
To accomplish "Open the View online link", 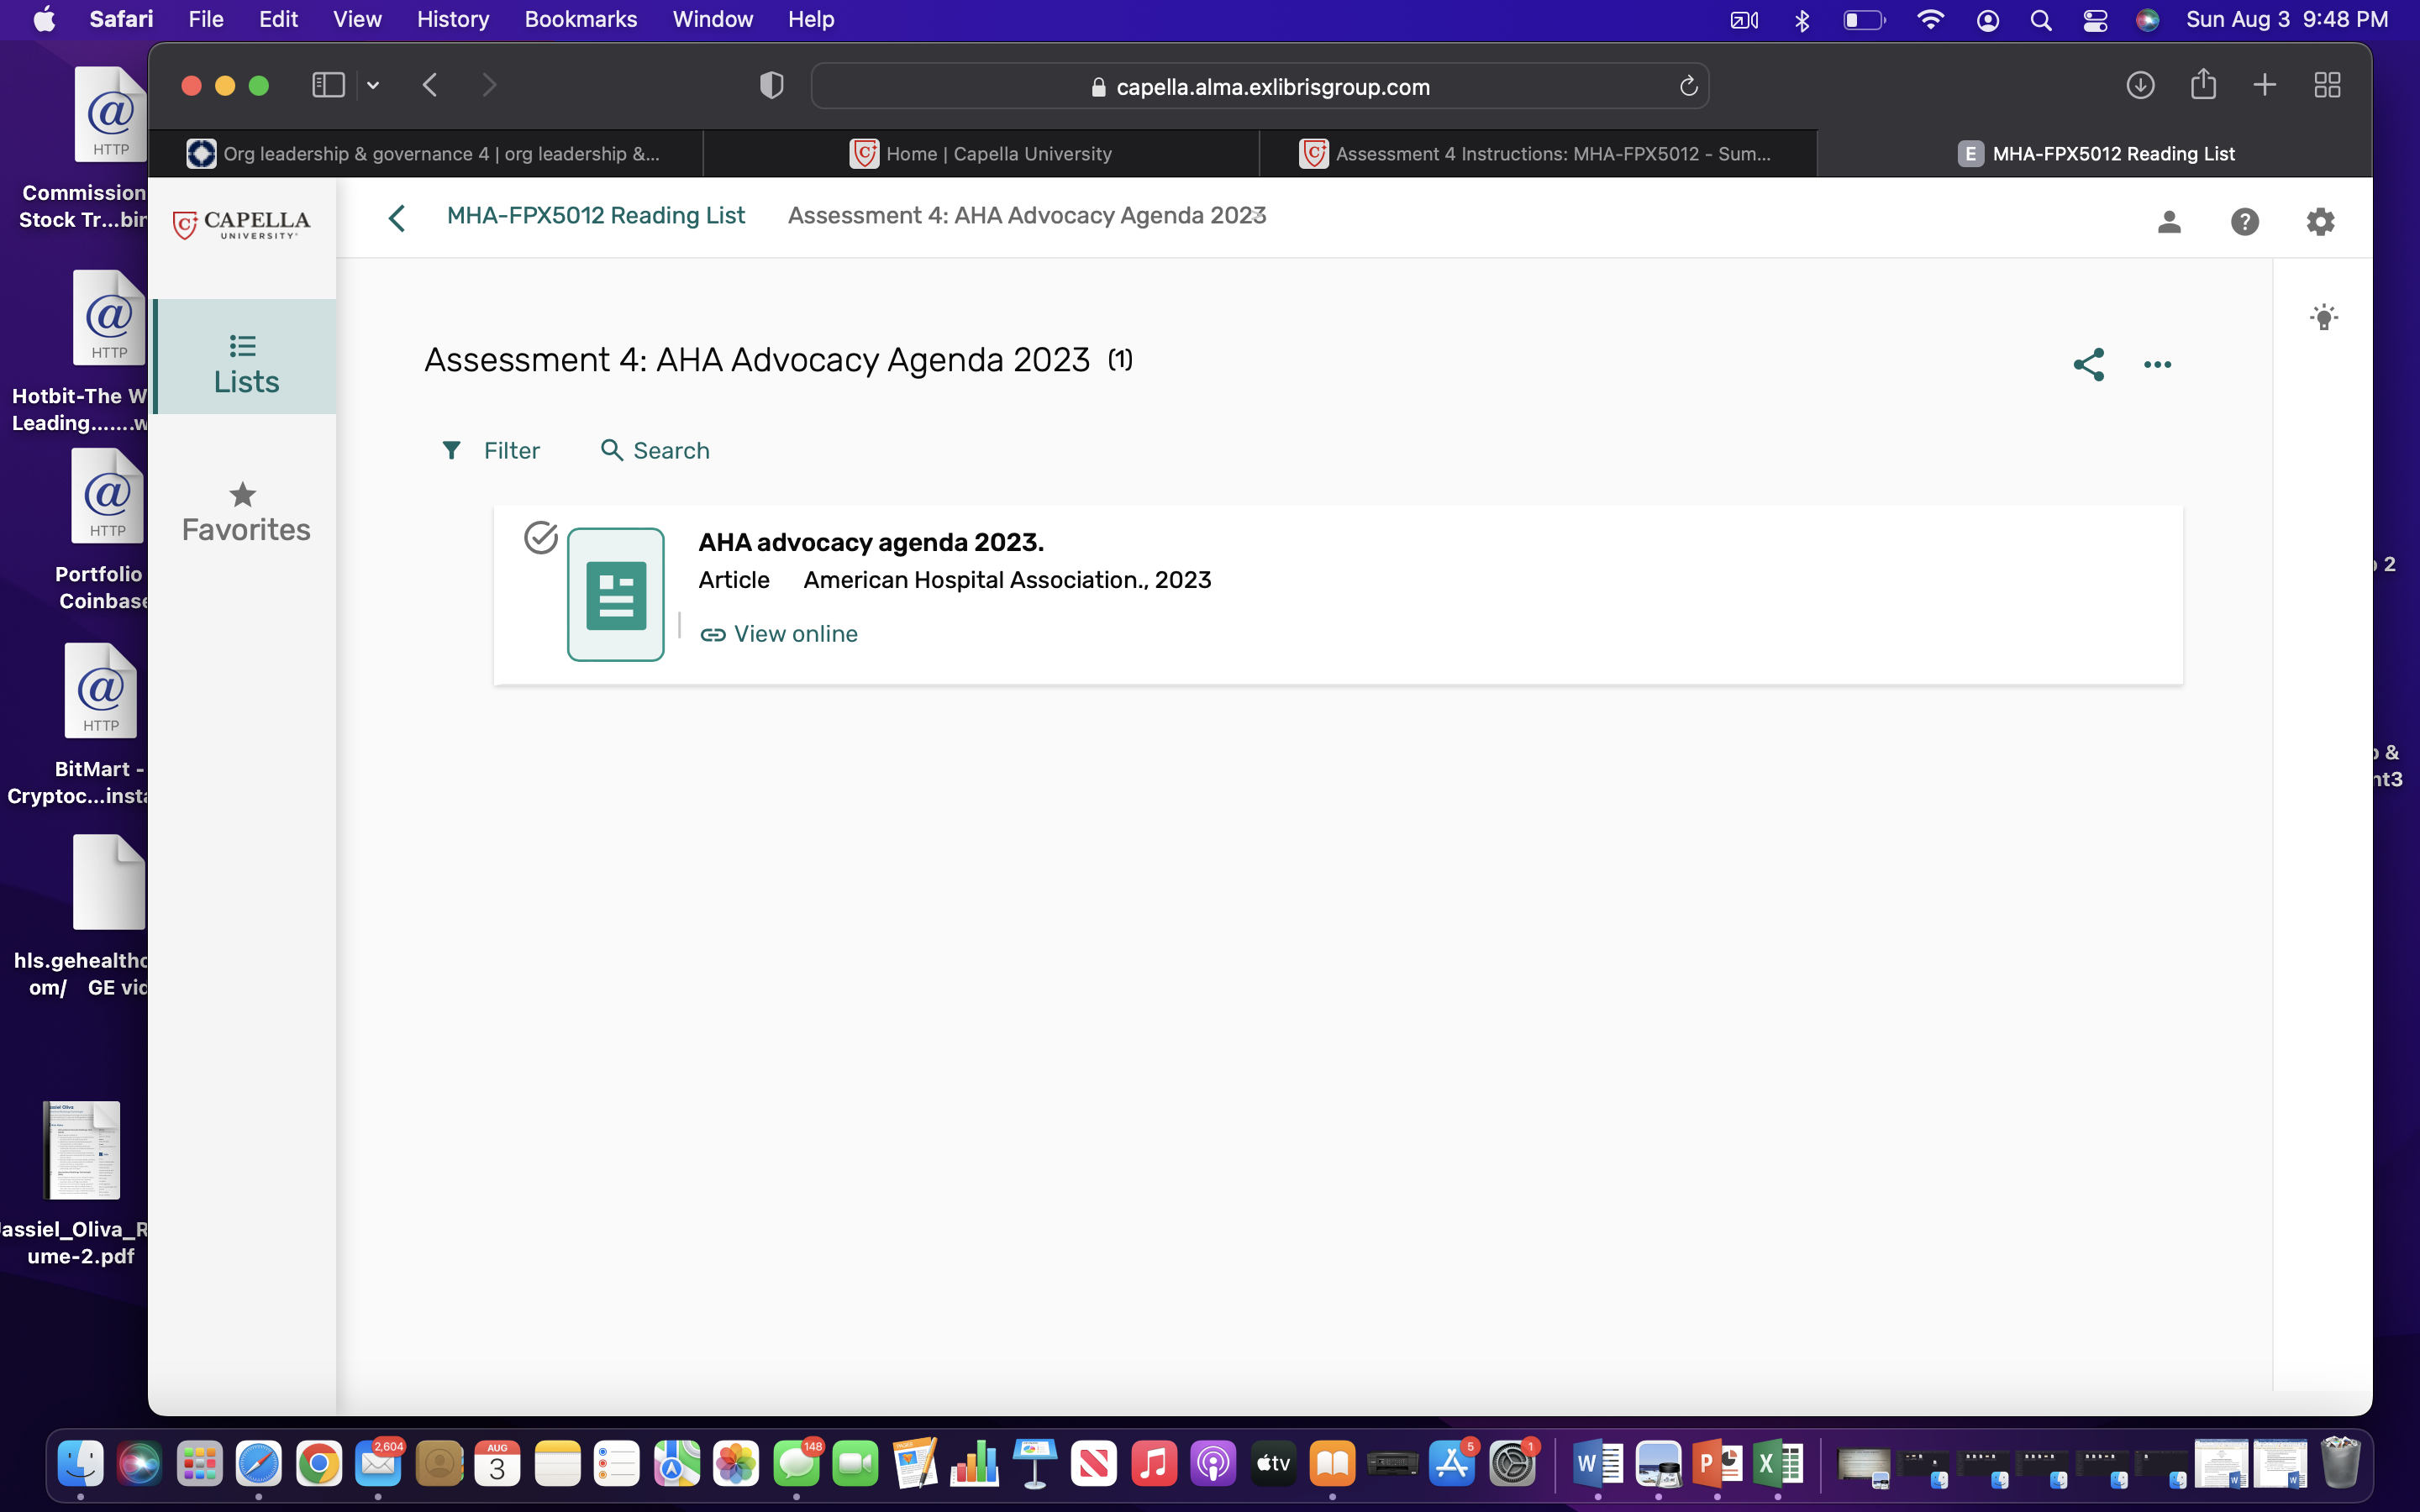I will click(x=778, y=634).
